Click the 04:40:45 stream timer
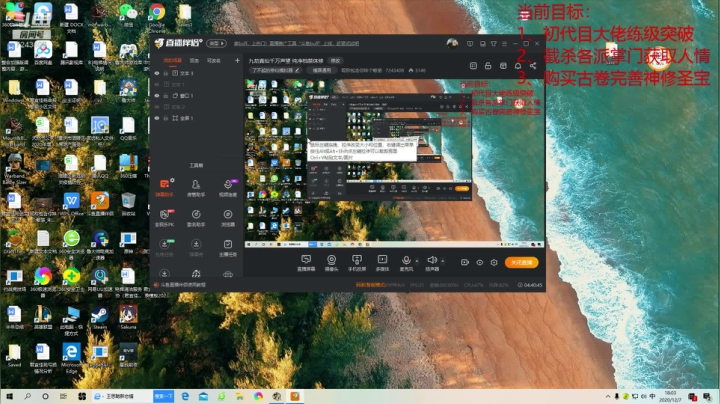The height and width of the screenshot is (404, 720). pos(530,285)
